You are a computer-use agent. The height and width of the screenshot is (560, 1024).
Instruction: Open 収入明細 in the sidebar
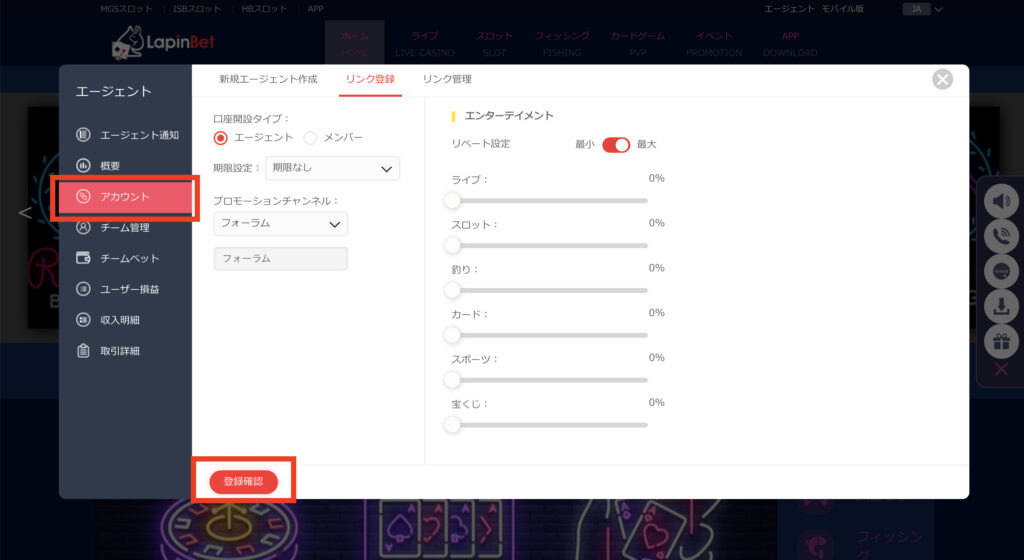point(127,320)
